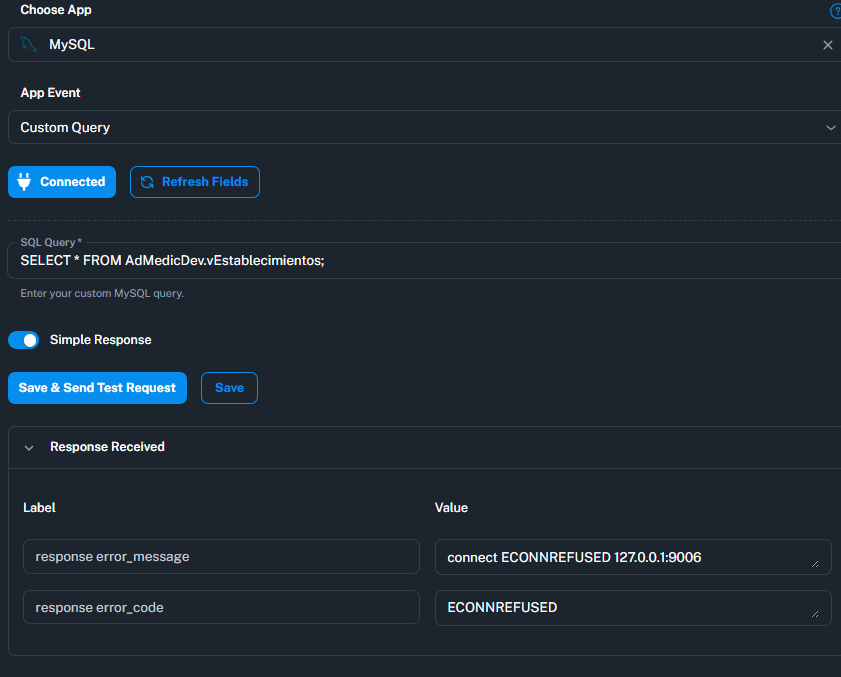Click the App Event dropdown chevron arrow
This screenshot has height=677, width=841.
tap(830, 128)
